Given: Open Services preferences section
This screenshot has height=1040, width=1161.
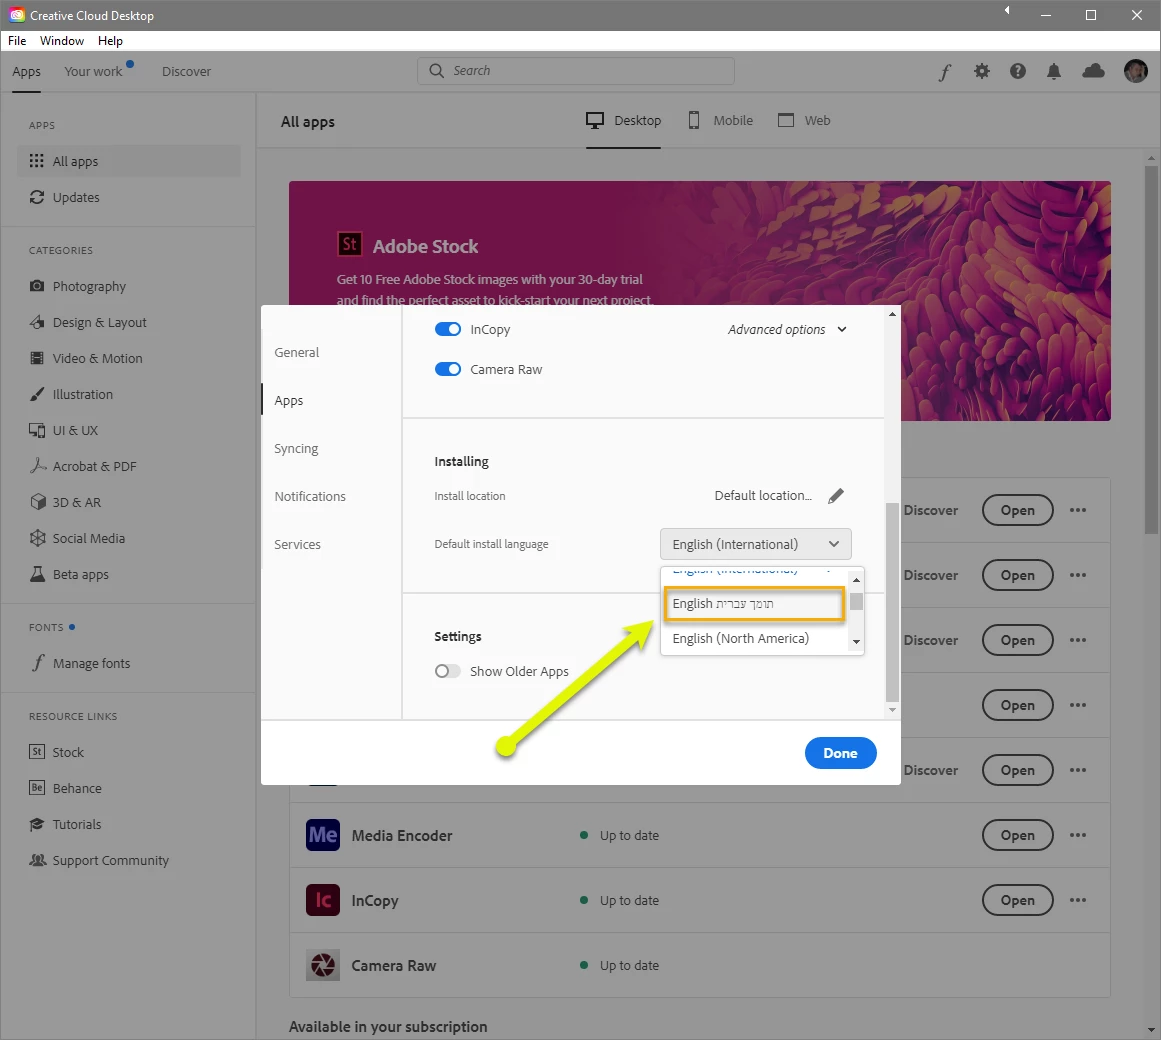Looking at the screenshot, I should [x=298, y=545].
